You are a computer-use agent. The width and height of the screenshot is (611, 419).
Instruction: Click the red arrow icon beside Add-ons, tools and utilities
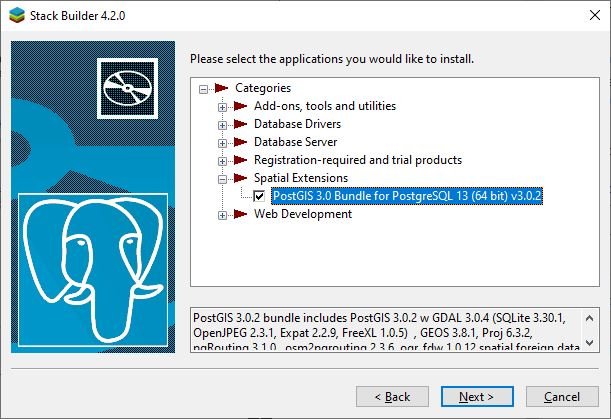[240, 106]
